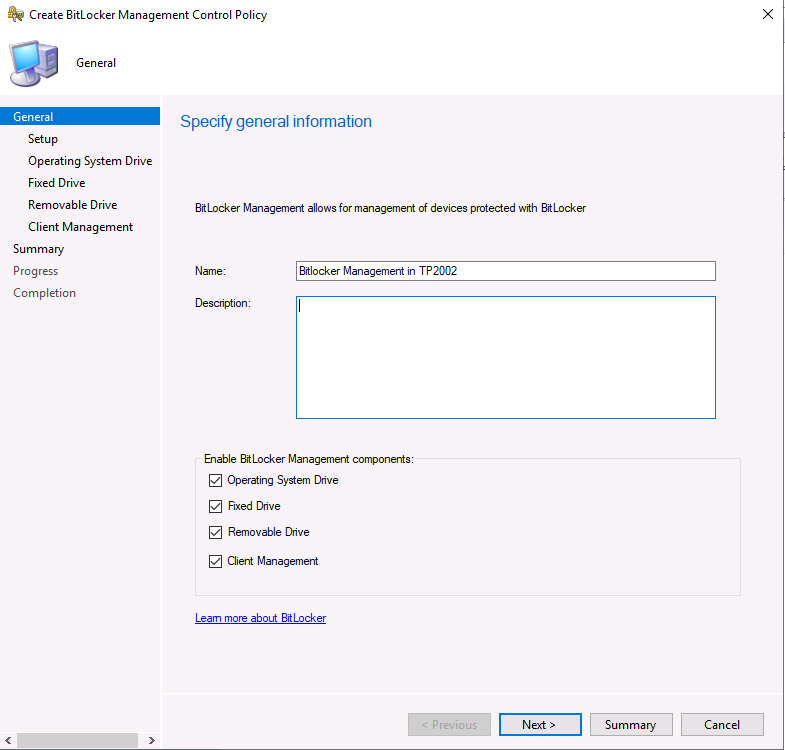
Task: Select Removable Drive in the wizard navigation
Action: [x=73, y=205]
